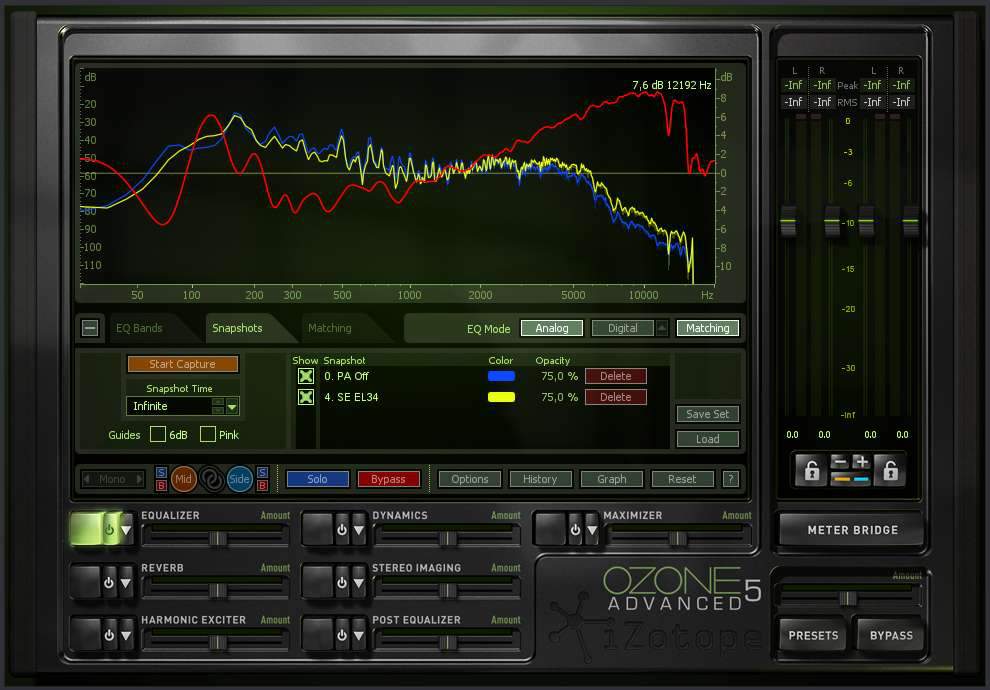
Task: Click the Side channel circle icon
Action: (240, 479)
